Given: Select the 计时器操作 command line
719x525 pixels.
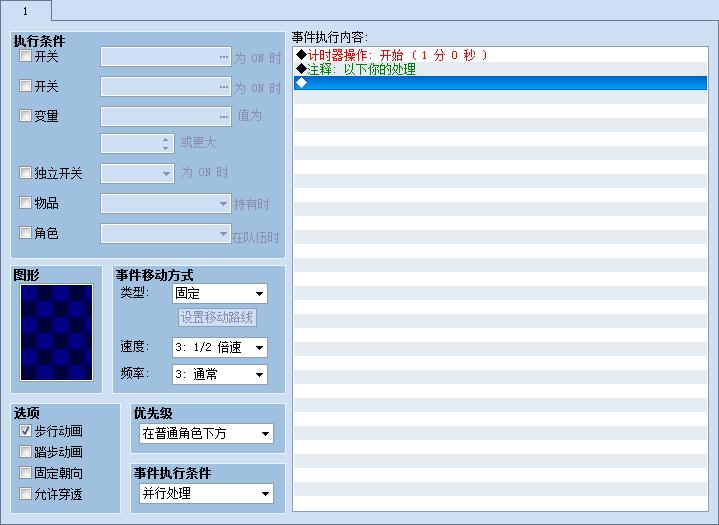Looking at the screenshot, I should tap(500, 55).
